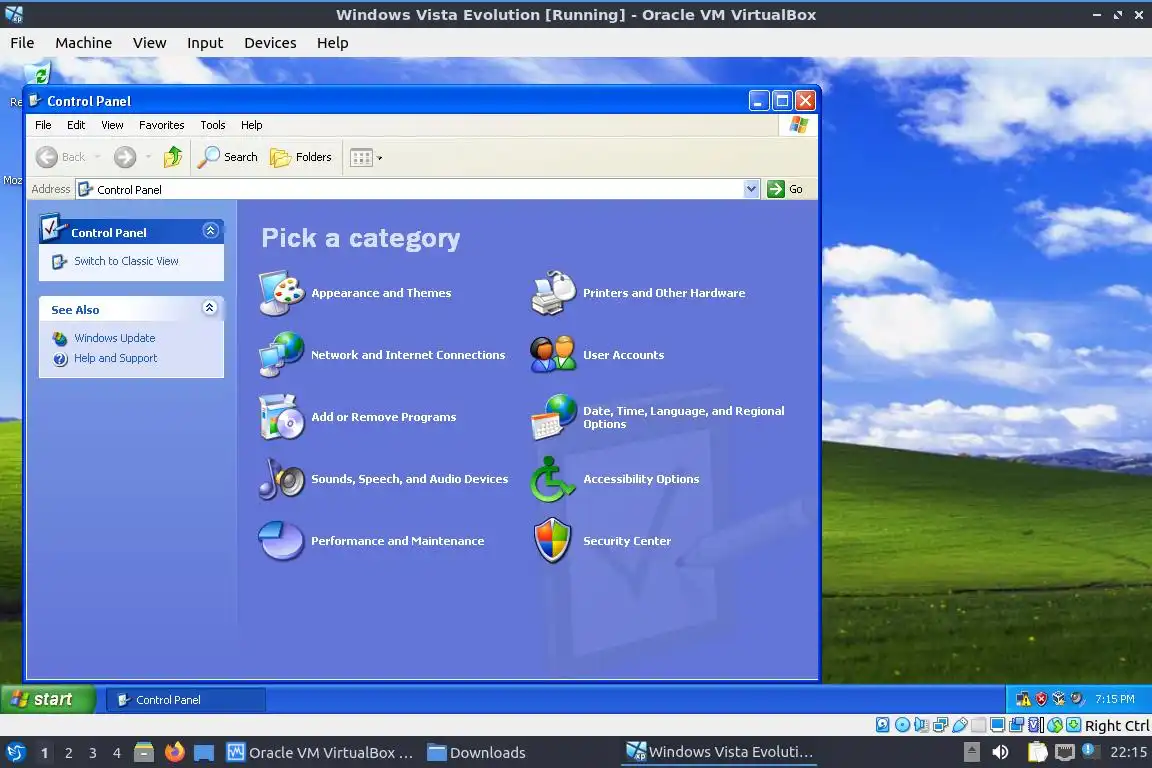The image size is (1152, 768).
Task: Select Control Panel taskbar button in XP
Action: 186,700
